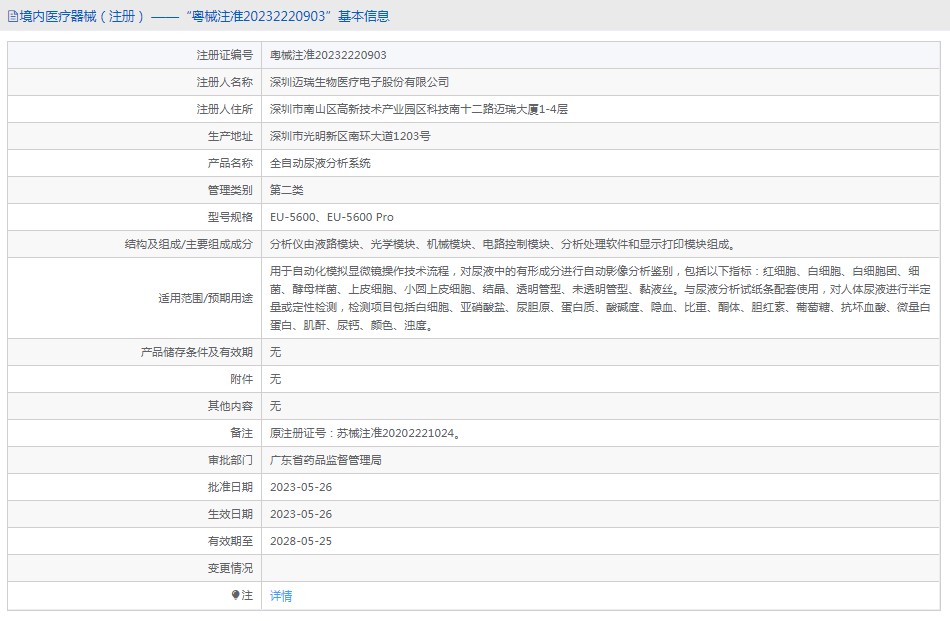The image size is (950, 621).
Task: Click the 无 value for 产品储存条件及有效期
Action: pos(275,352)
